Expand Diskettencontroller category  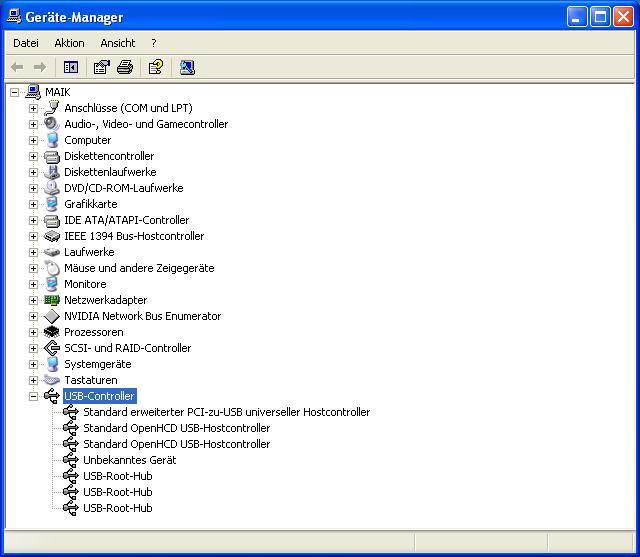coord(33,156)
